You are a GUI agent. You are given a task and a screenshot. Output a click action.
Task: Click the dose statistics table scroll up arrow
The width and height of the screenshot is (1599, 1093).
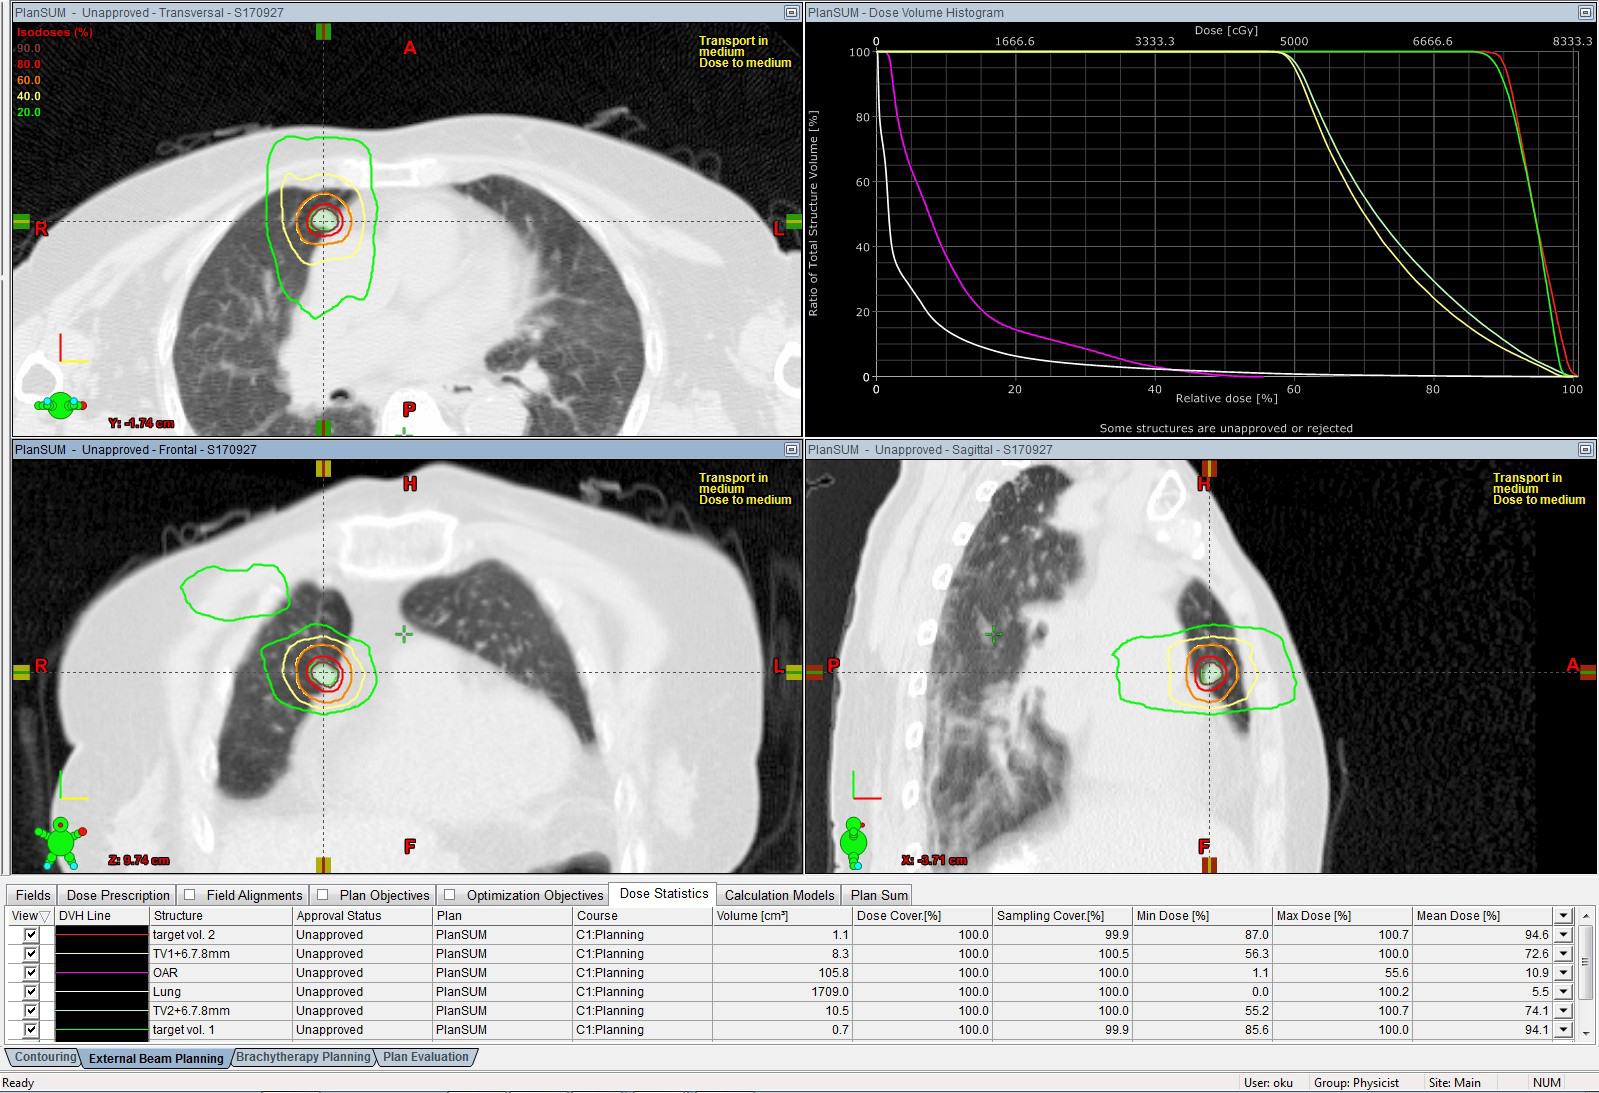1586,917
